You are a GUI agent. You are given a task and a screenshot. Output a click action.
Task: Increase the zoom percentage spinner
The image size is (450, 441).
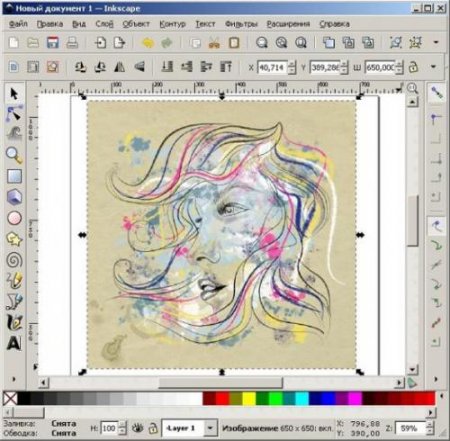[x=431, y=425]
